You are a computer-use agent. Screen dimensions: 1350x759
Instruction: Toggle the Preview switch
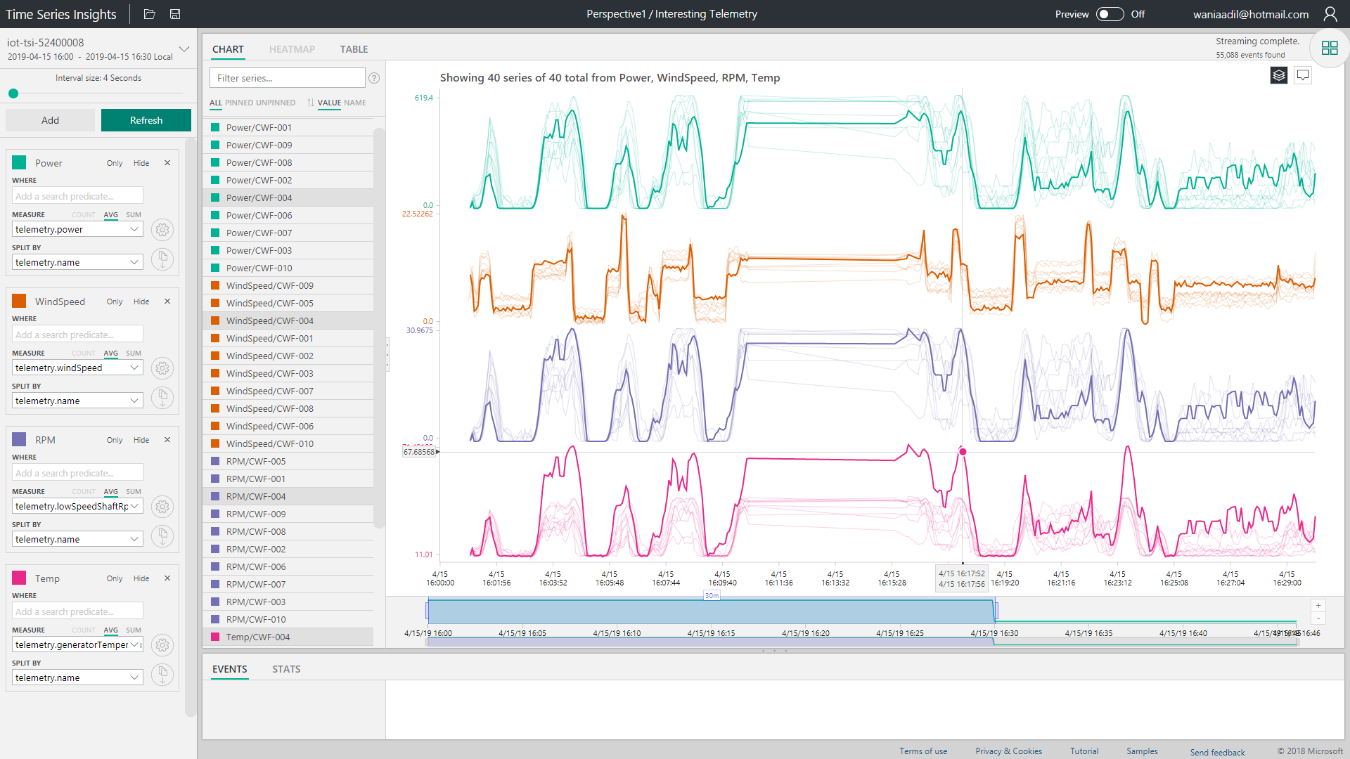[1110, 14]
